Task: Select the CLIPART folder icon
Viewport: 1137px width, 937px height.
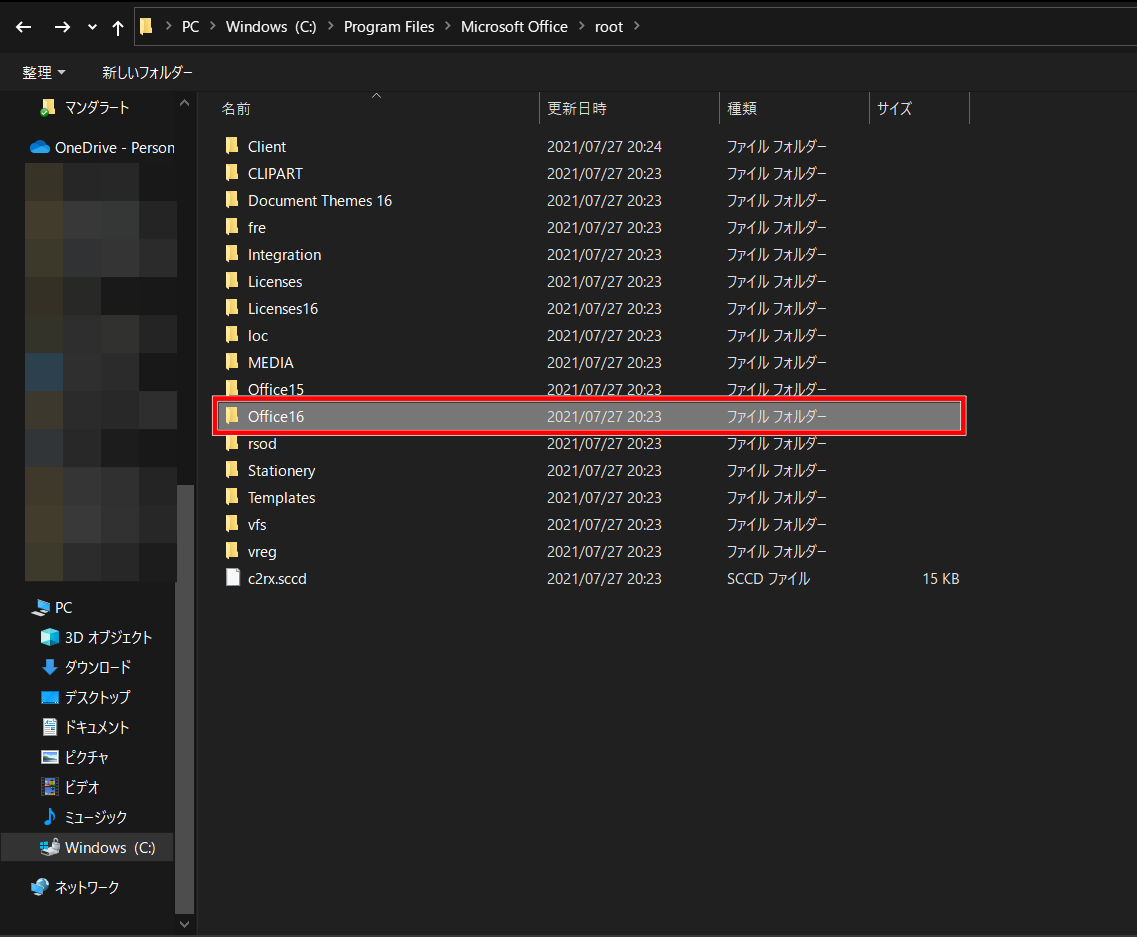Action: (x=232, y=173)
